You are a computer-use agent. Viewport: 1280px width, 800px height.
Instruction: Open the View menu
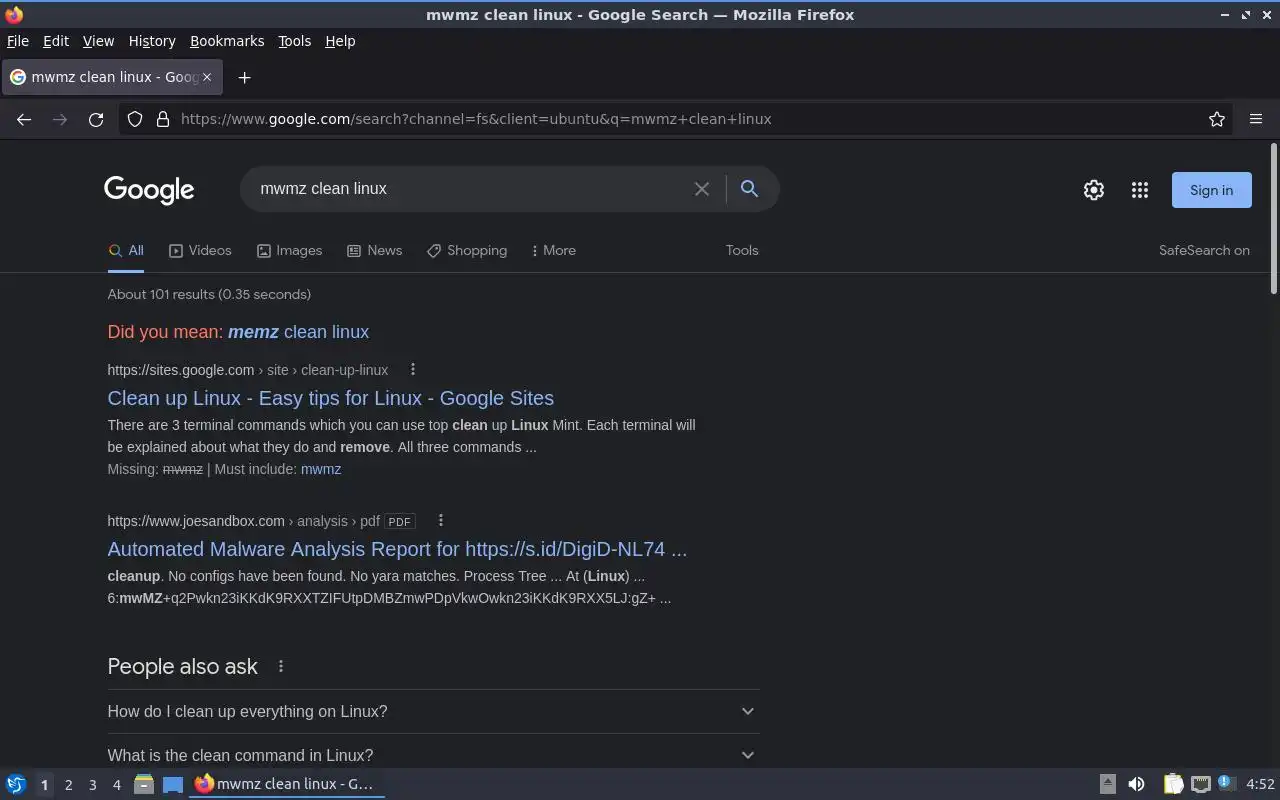[x=98, y=41]
